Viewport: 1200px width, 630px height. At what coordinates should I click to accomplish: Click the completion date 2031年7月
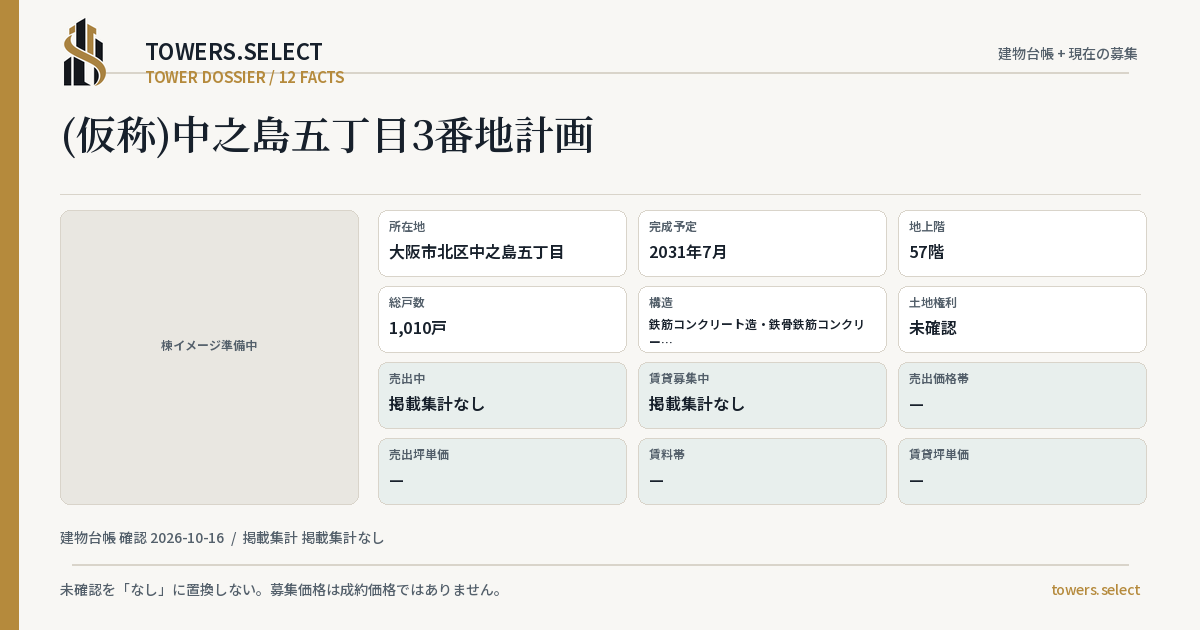coord(688,252)
